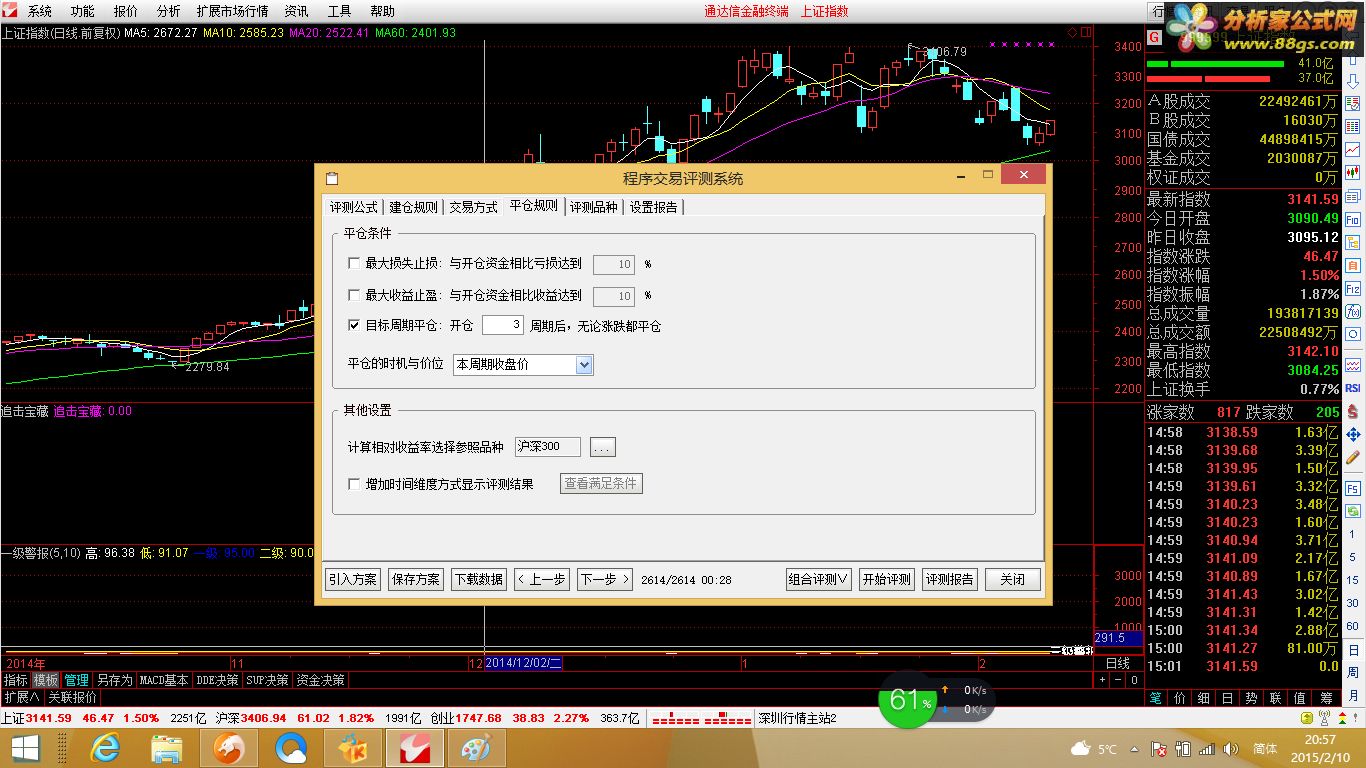Click 保存方案 button
Viewport: 1366px width, 768px height.
416,579
